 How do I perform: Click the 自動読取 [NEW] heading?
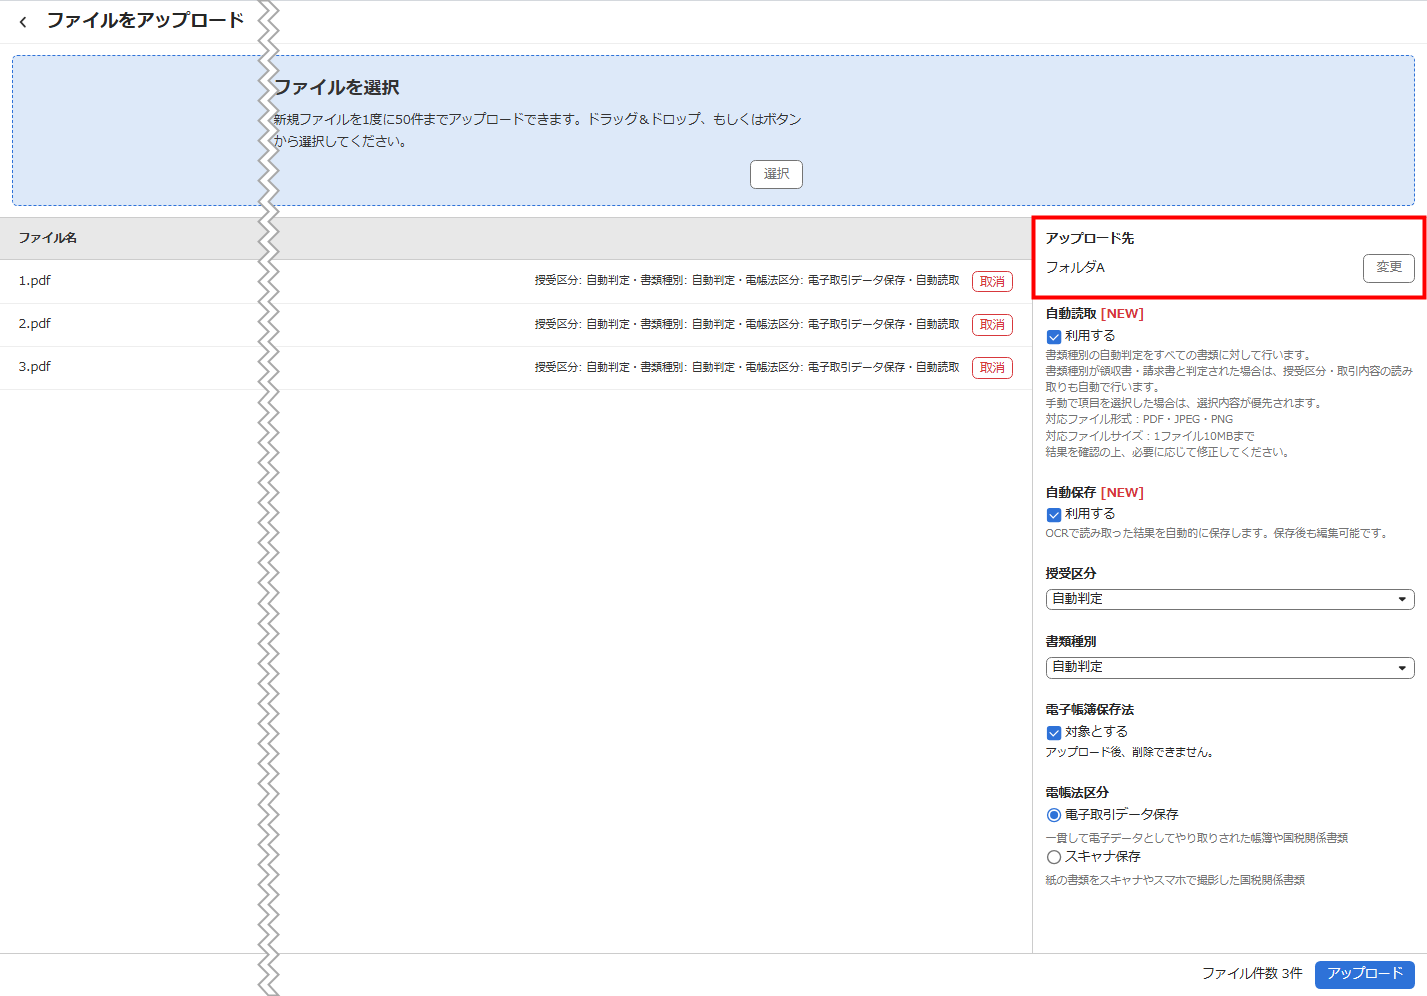(1095, 314)
